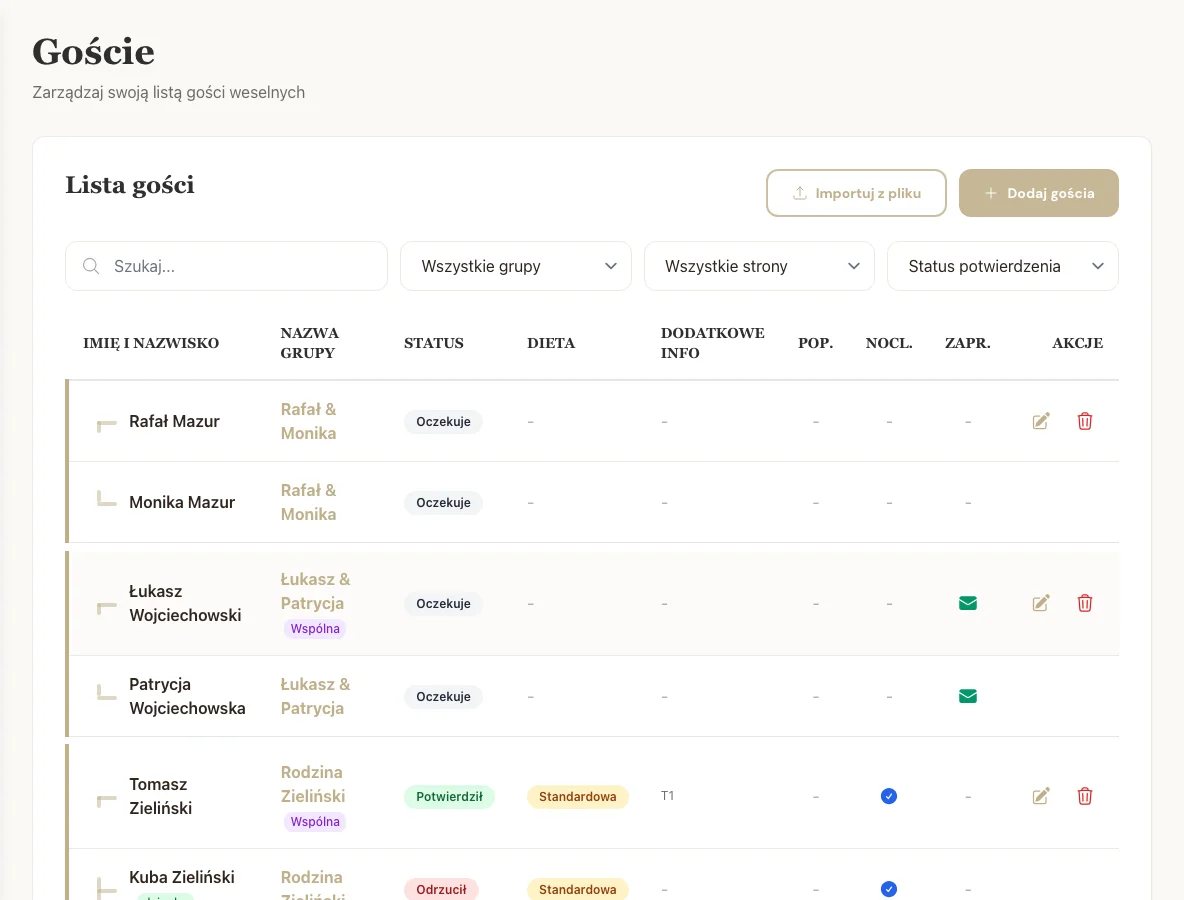Edit the Rafał Mazur guest entry
1184x900 pixels.
coord(1041,421)
